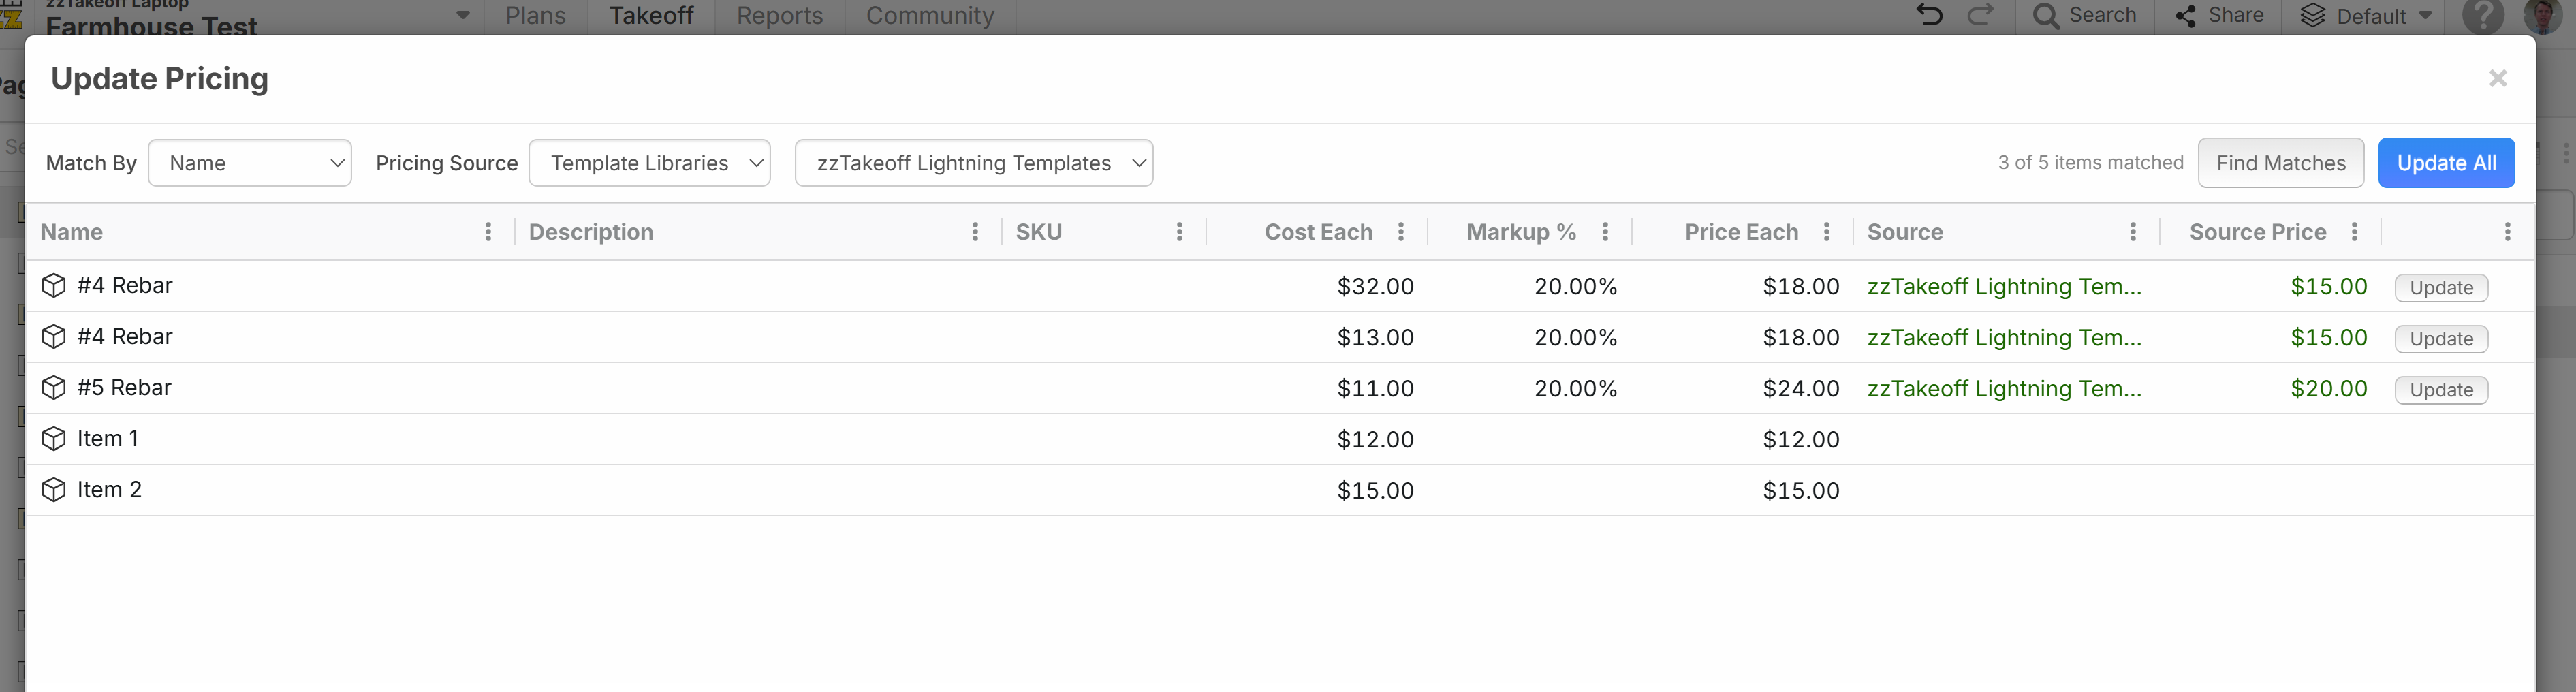The height and width of the screenshot is (692, 2576).
Task: Click the Find Matches button
Action: (x=2280, y=163)
